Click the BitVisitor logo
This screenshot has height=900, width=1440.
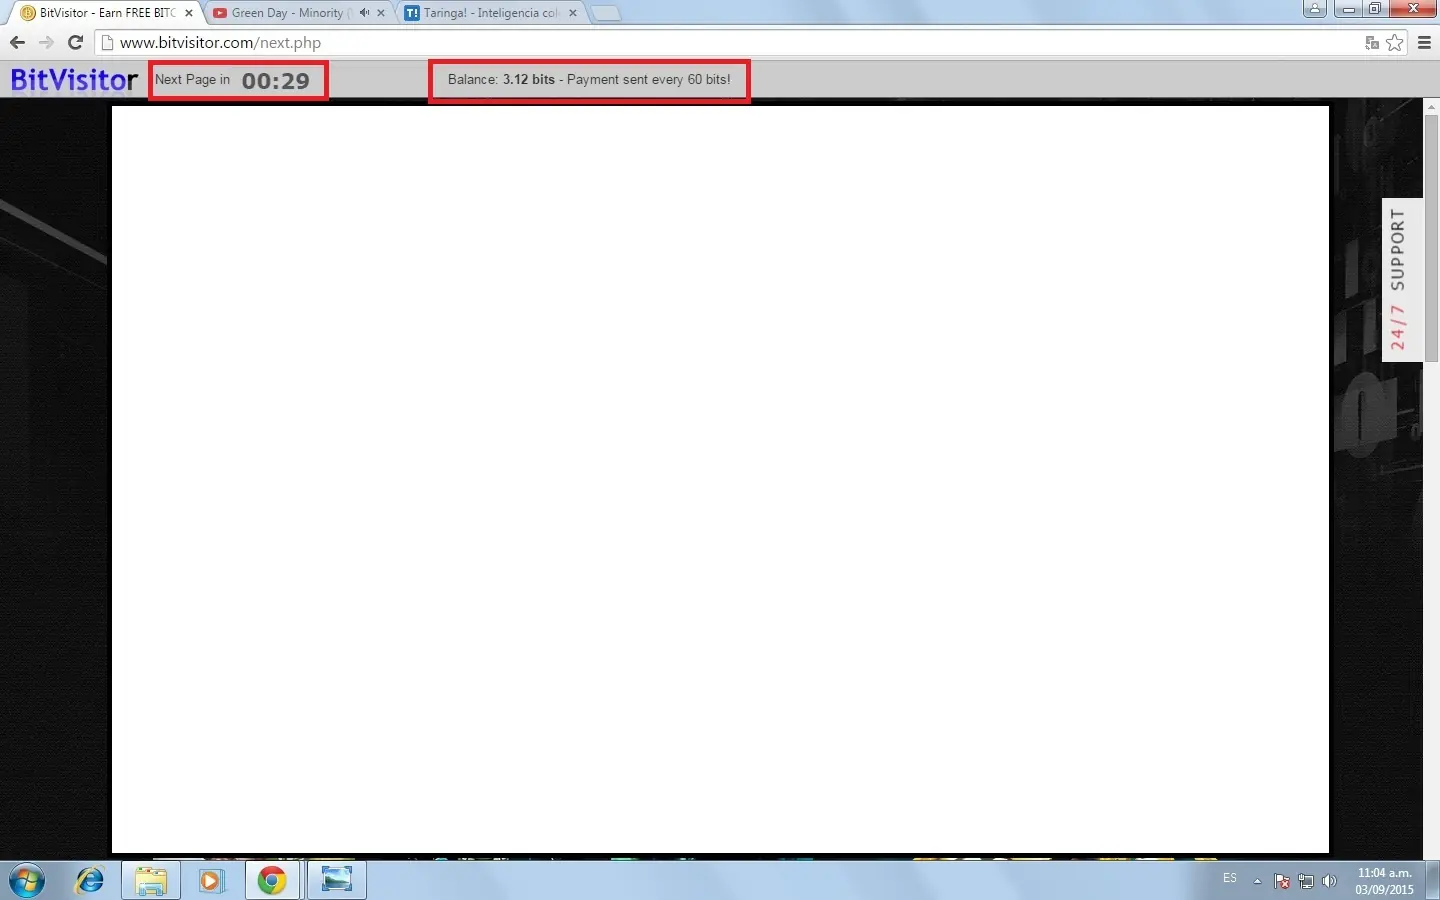pos(74,80)
